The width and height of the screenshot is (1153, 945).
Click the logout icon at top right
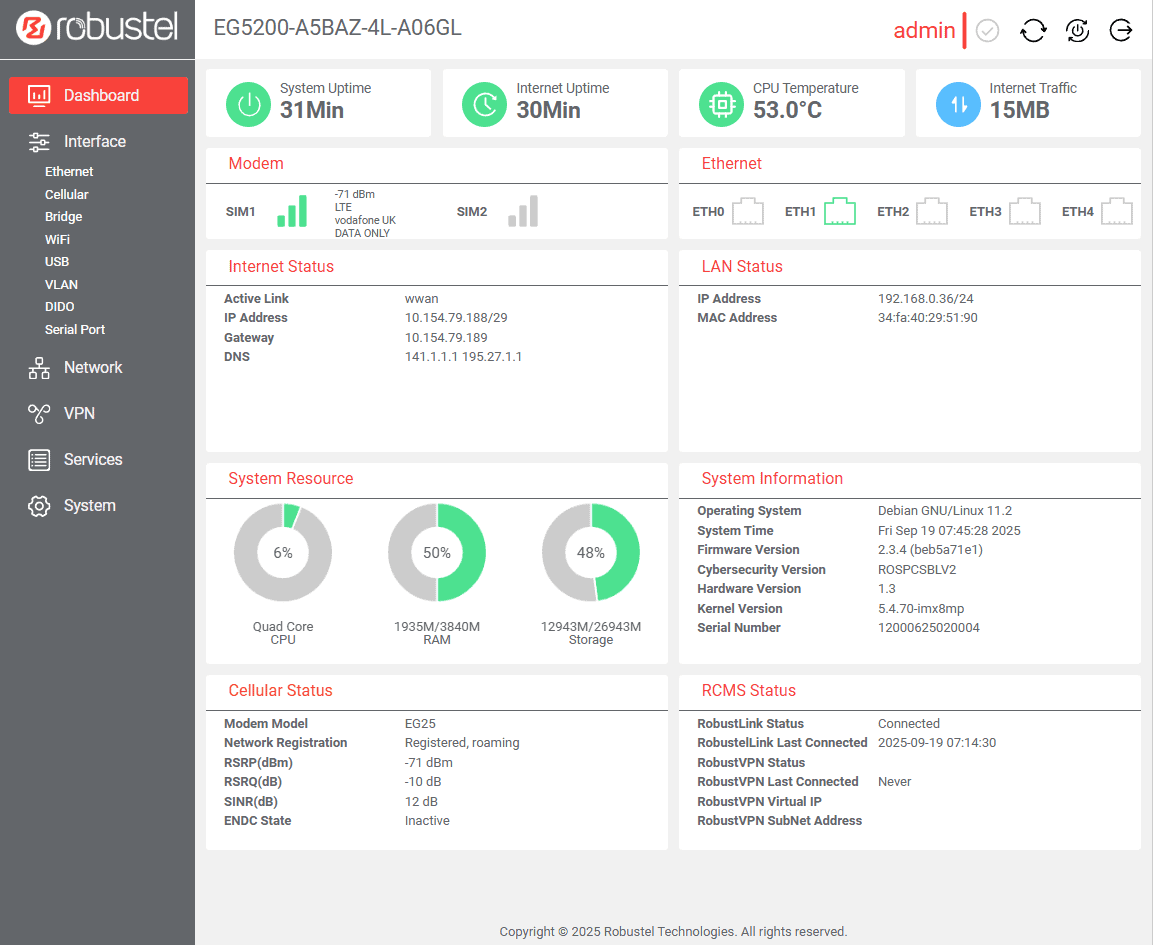[1121, 31]
